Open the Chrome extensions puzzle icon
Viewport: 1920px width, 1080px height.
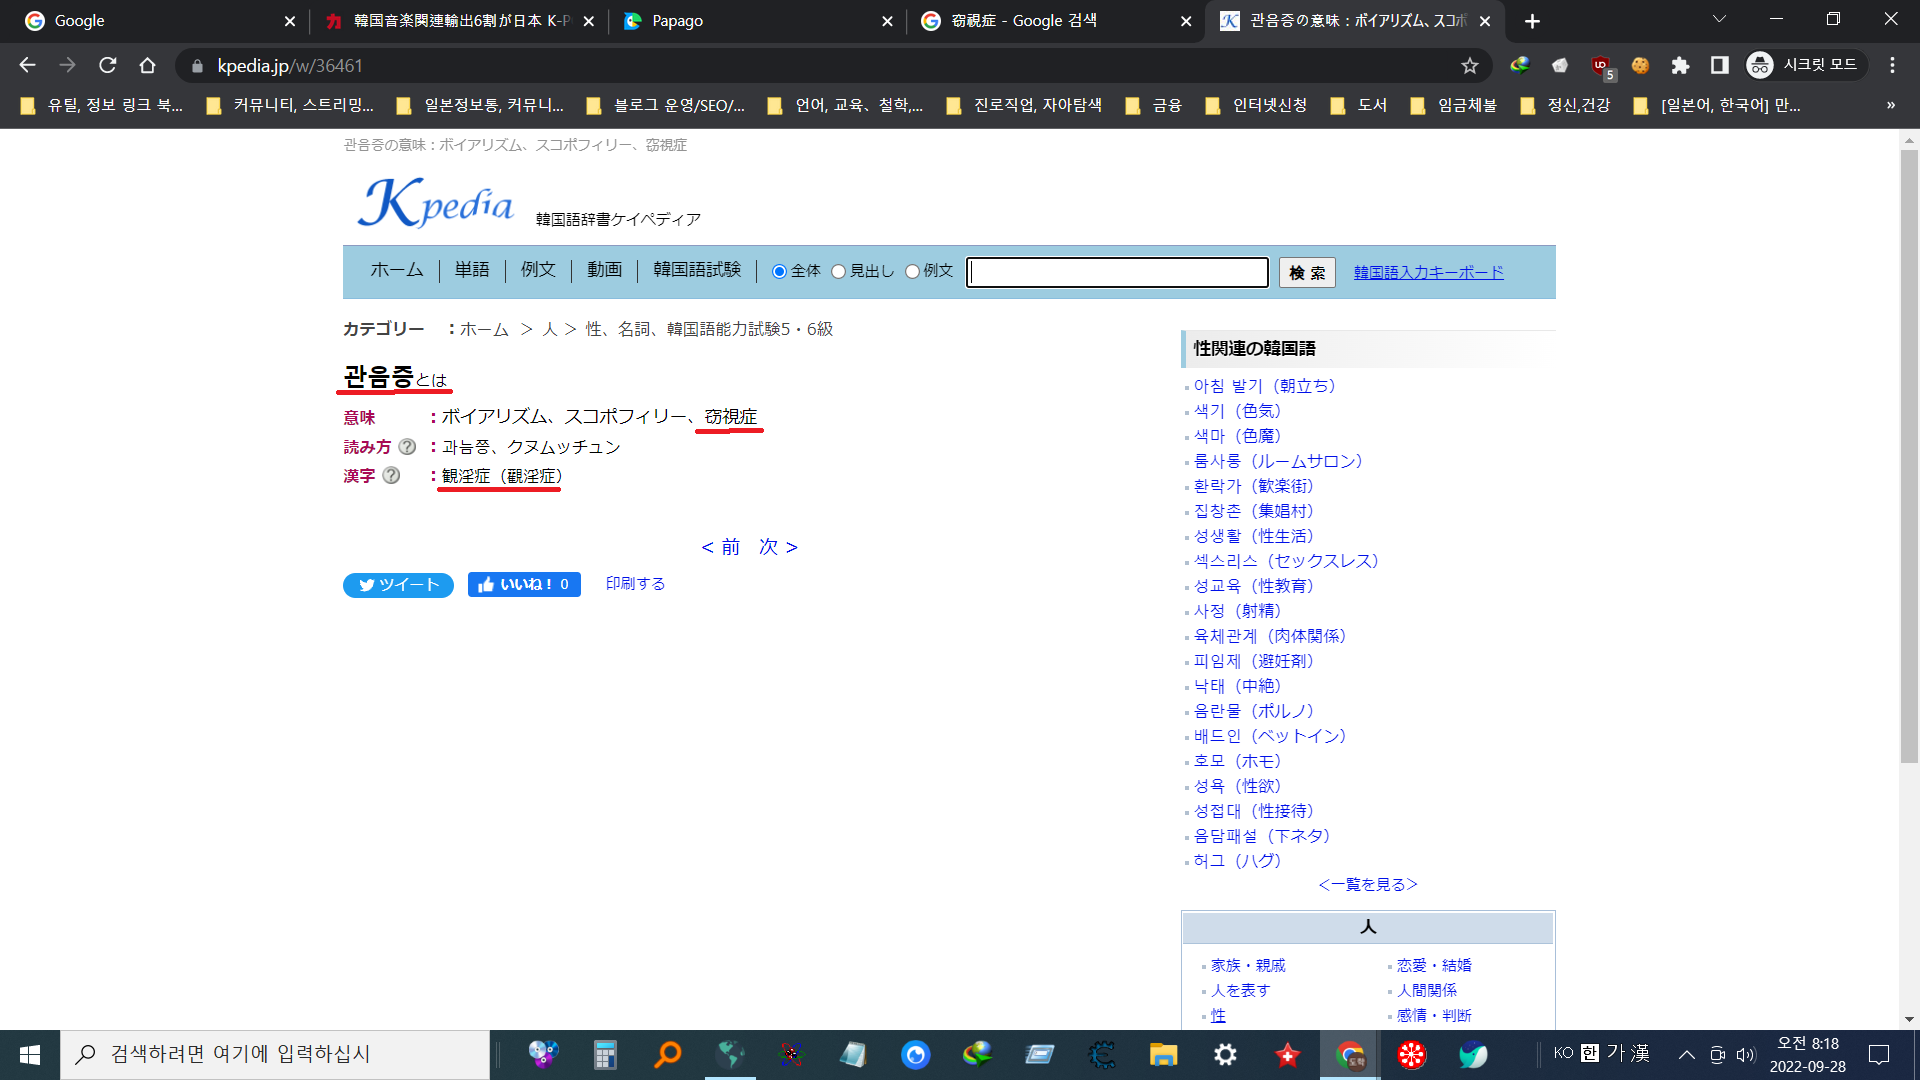[1680, 66]
